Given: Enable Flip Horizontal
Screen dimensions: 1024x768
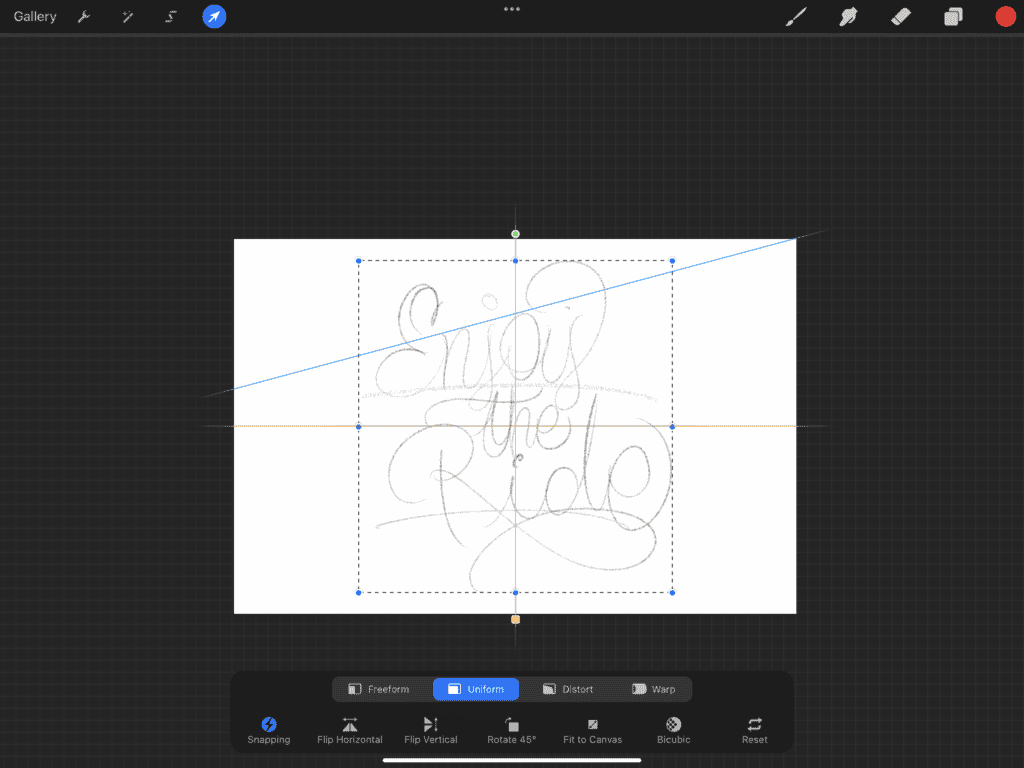Looking at the screenshot, I should pyautogui.click(x=349, y=729).
